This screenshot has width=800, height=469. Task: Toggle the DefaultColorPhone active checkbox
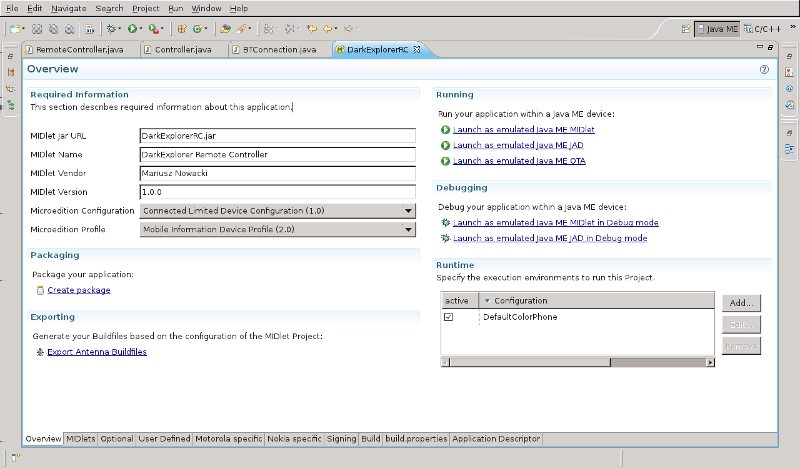click(448, 317)
